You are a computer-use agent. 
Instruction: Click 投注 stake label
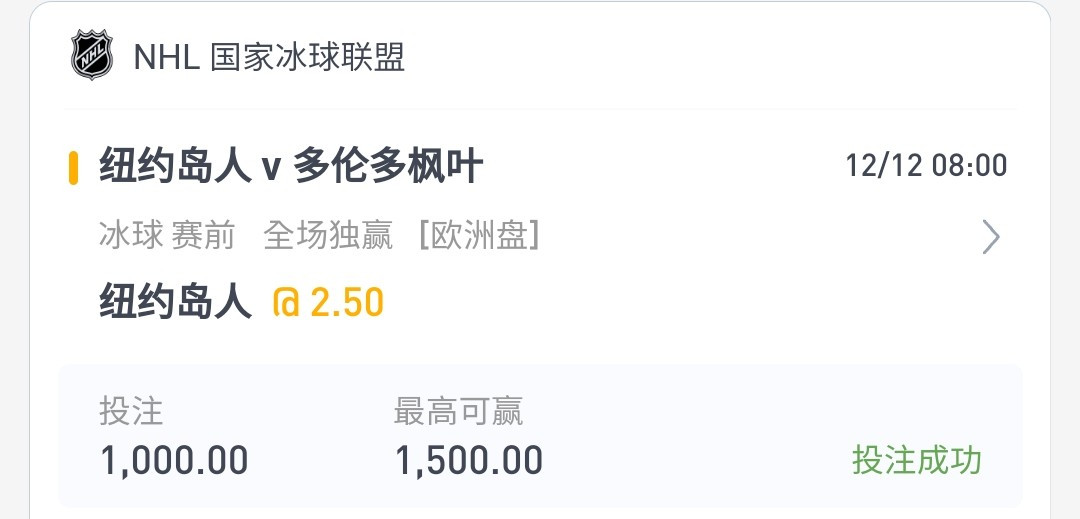click(131, 411)
